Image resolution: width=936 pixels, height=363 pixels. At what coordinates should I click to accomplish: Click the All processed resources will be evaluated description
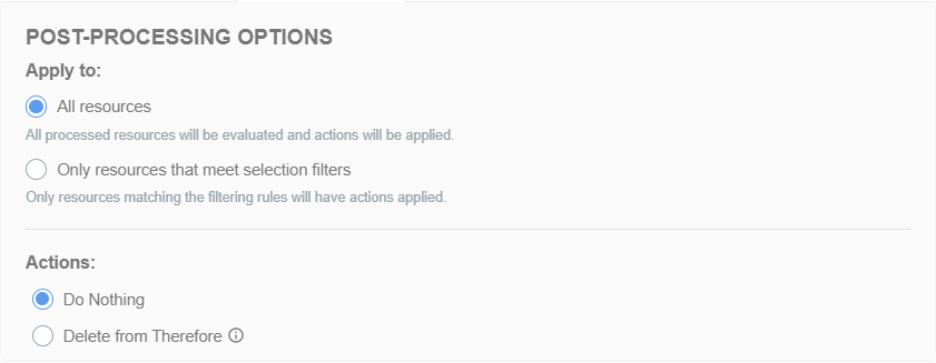pyautogui.click(x=239, y=135)
